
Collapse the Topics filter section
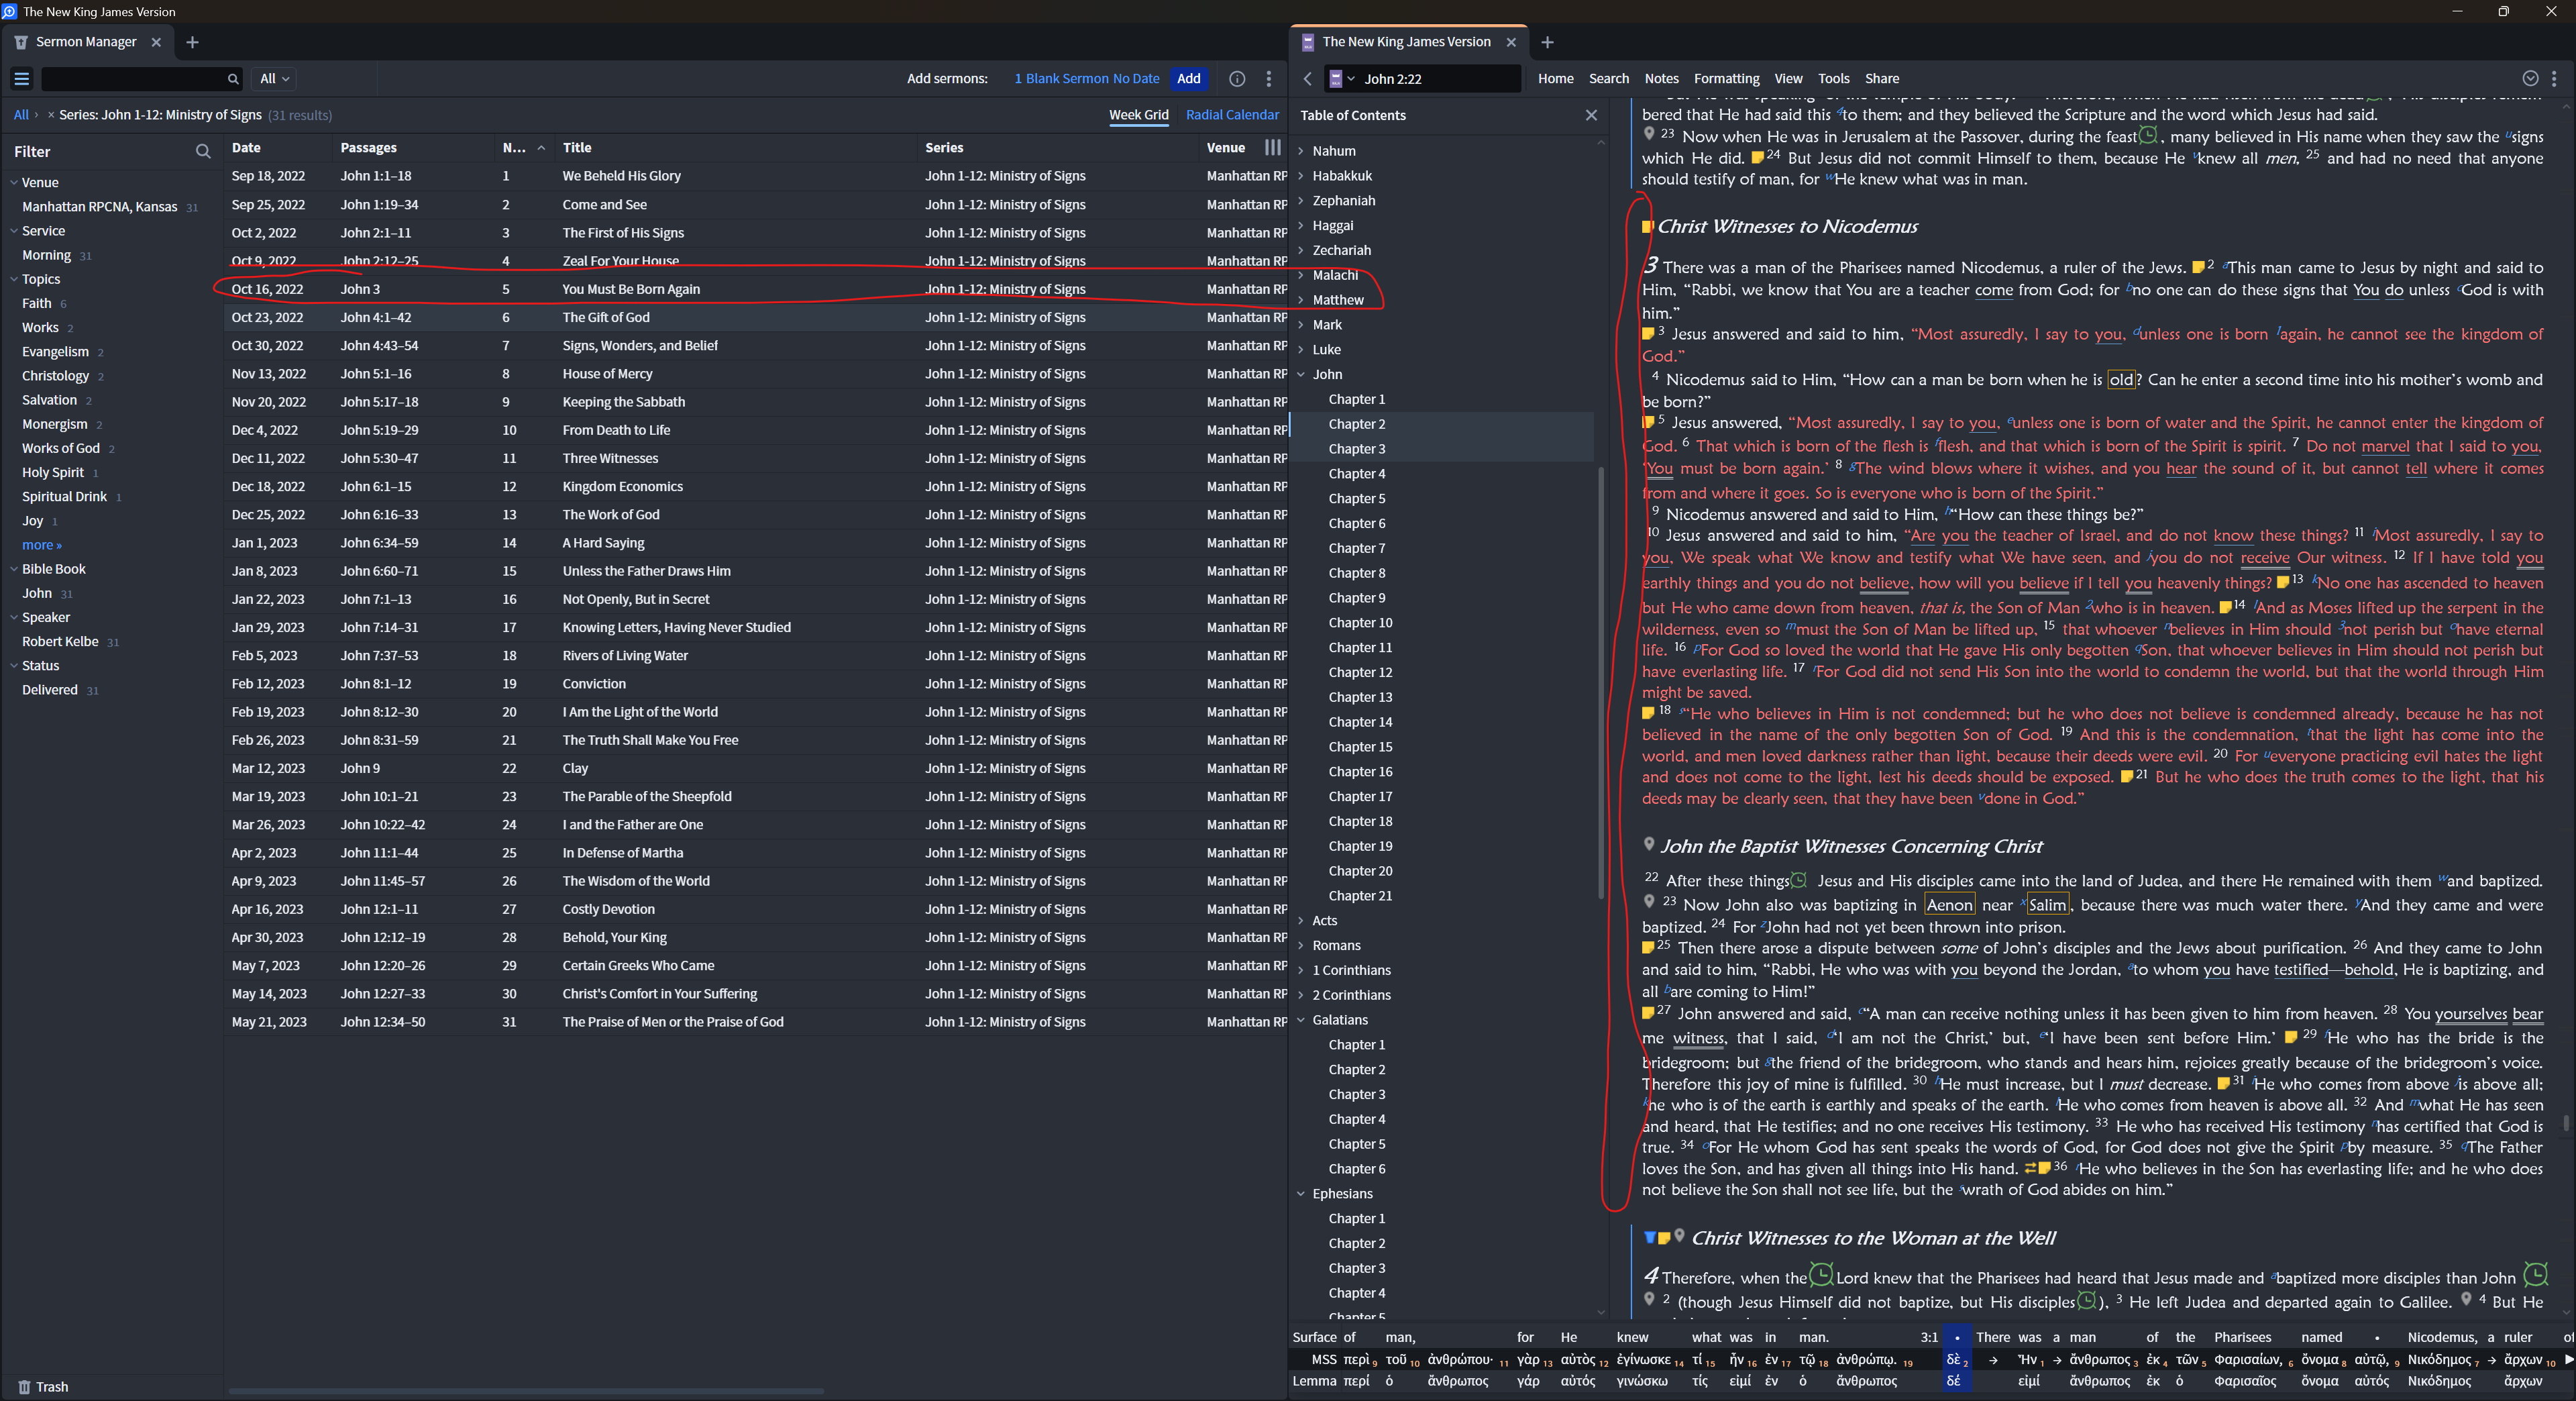coord(14,280)
